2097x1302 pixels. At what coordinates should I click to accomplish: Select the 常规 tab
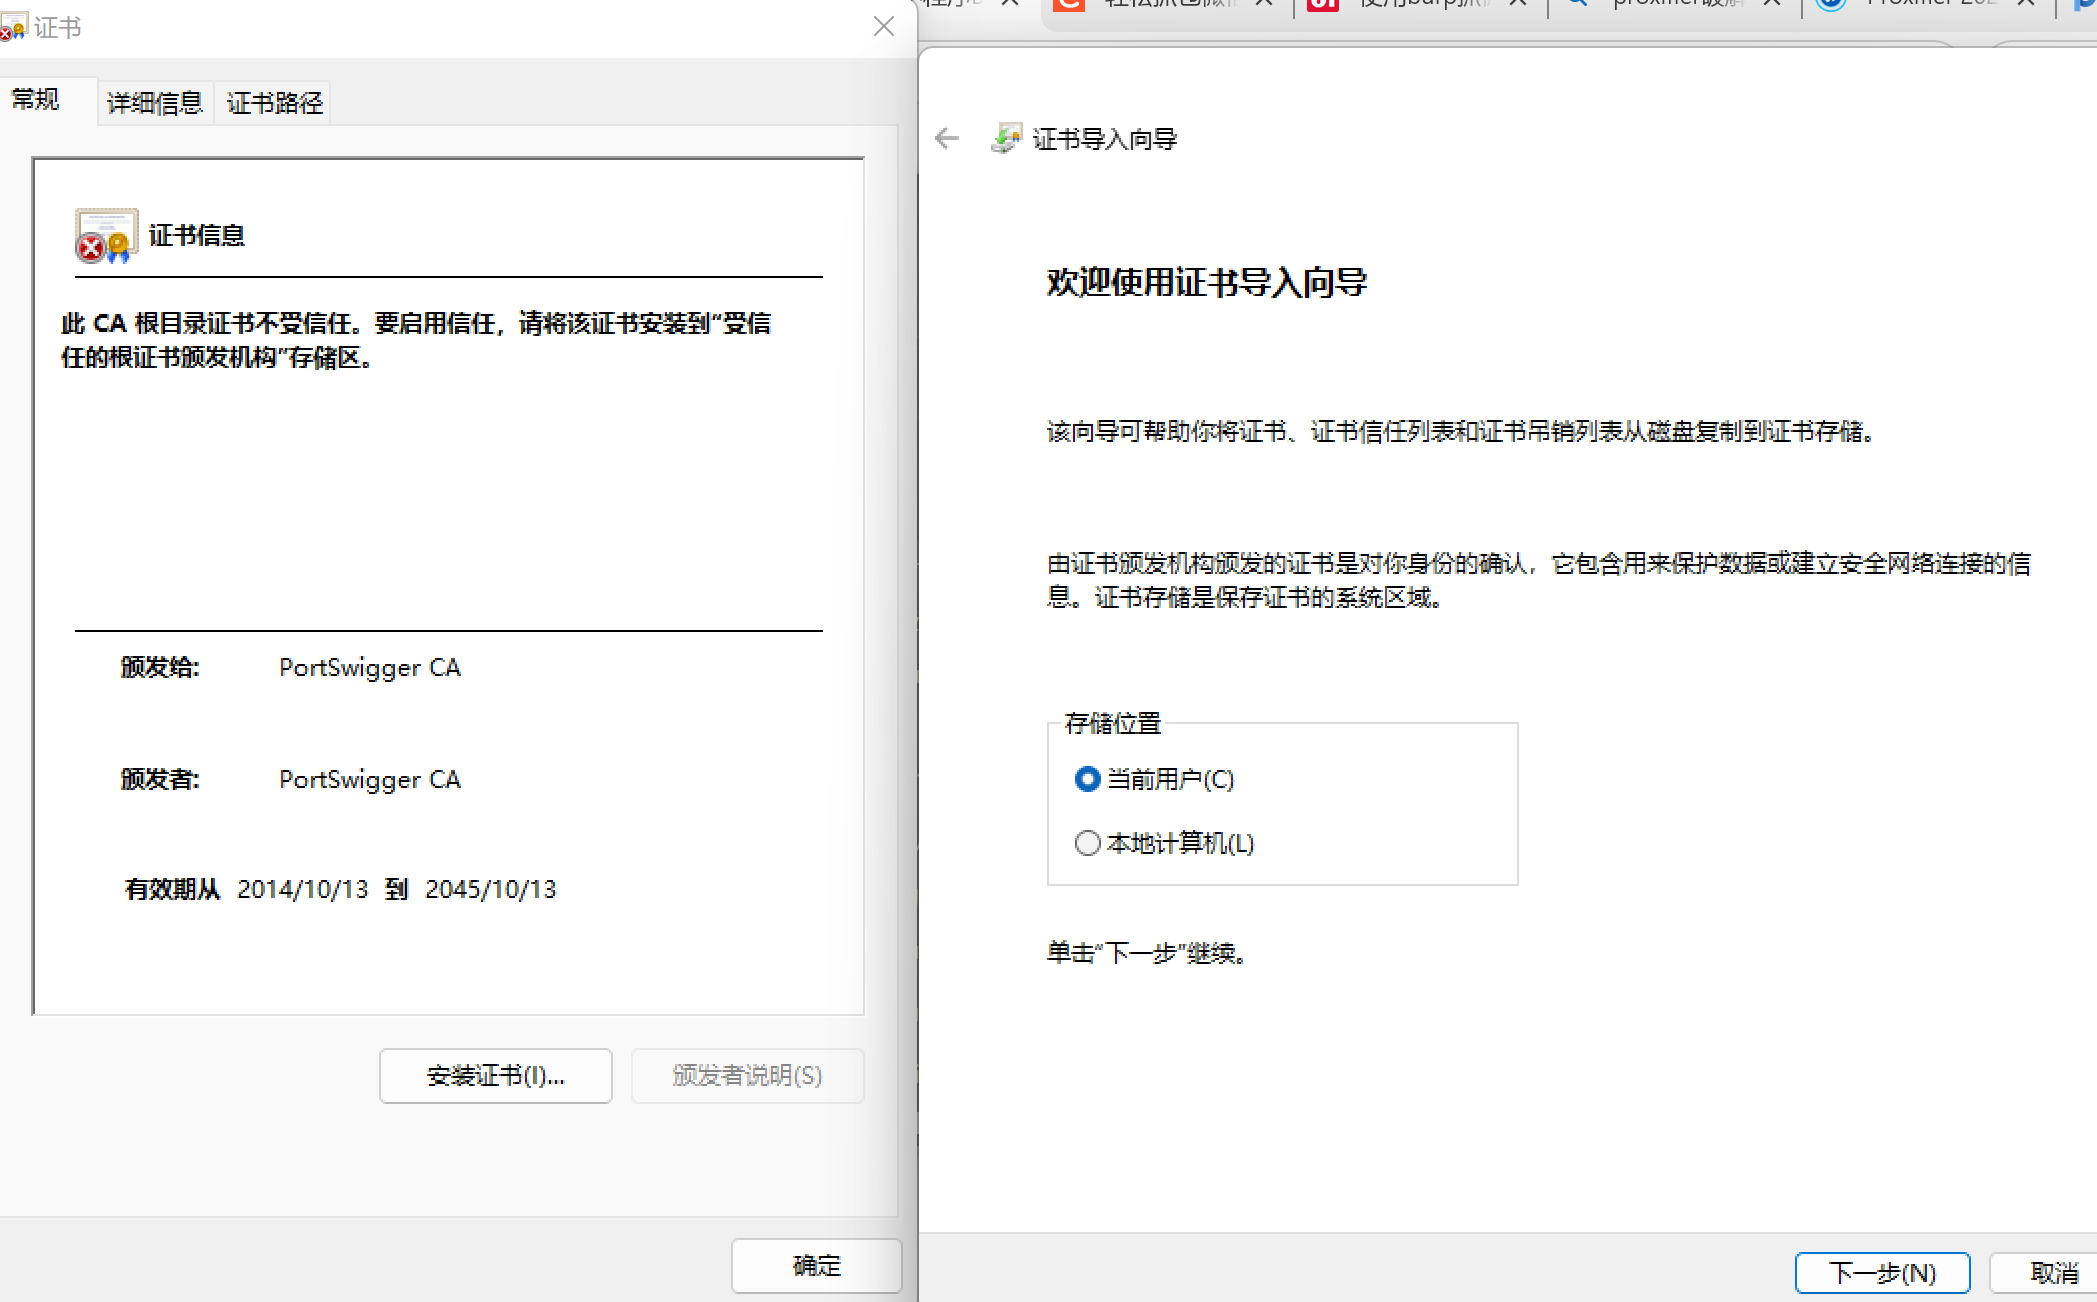[36, 99]
